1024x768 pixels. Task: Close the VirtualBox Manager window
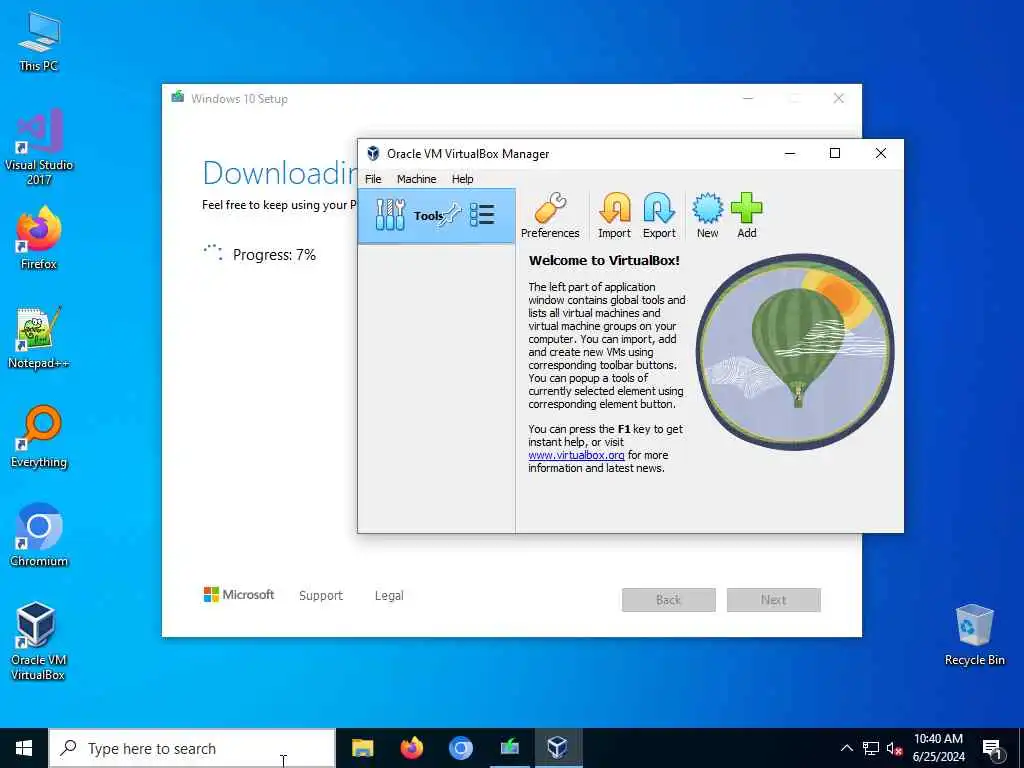click(x=880, y=153)
